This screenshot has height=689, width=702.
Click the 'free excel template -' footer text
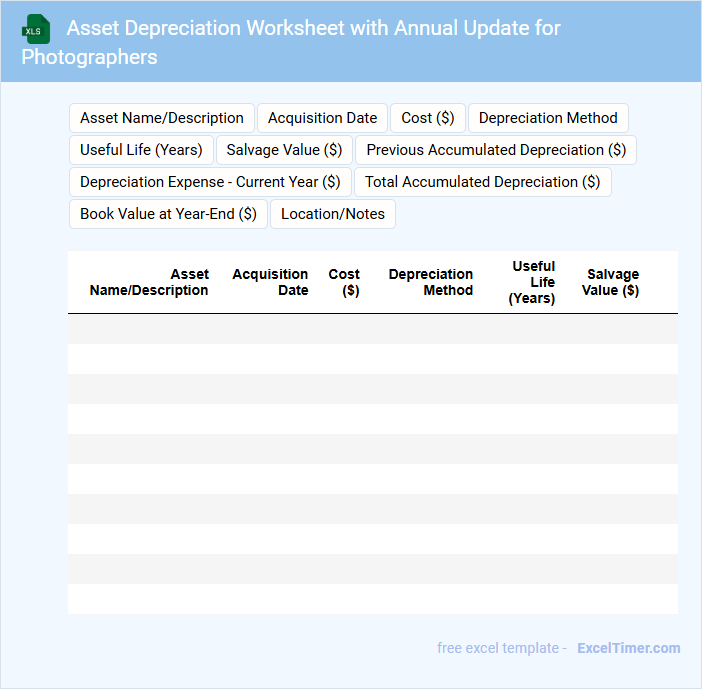(502, 648)
